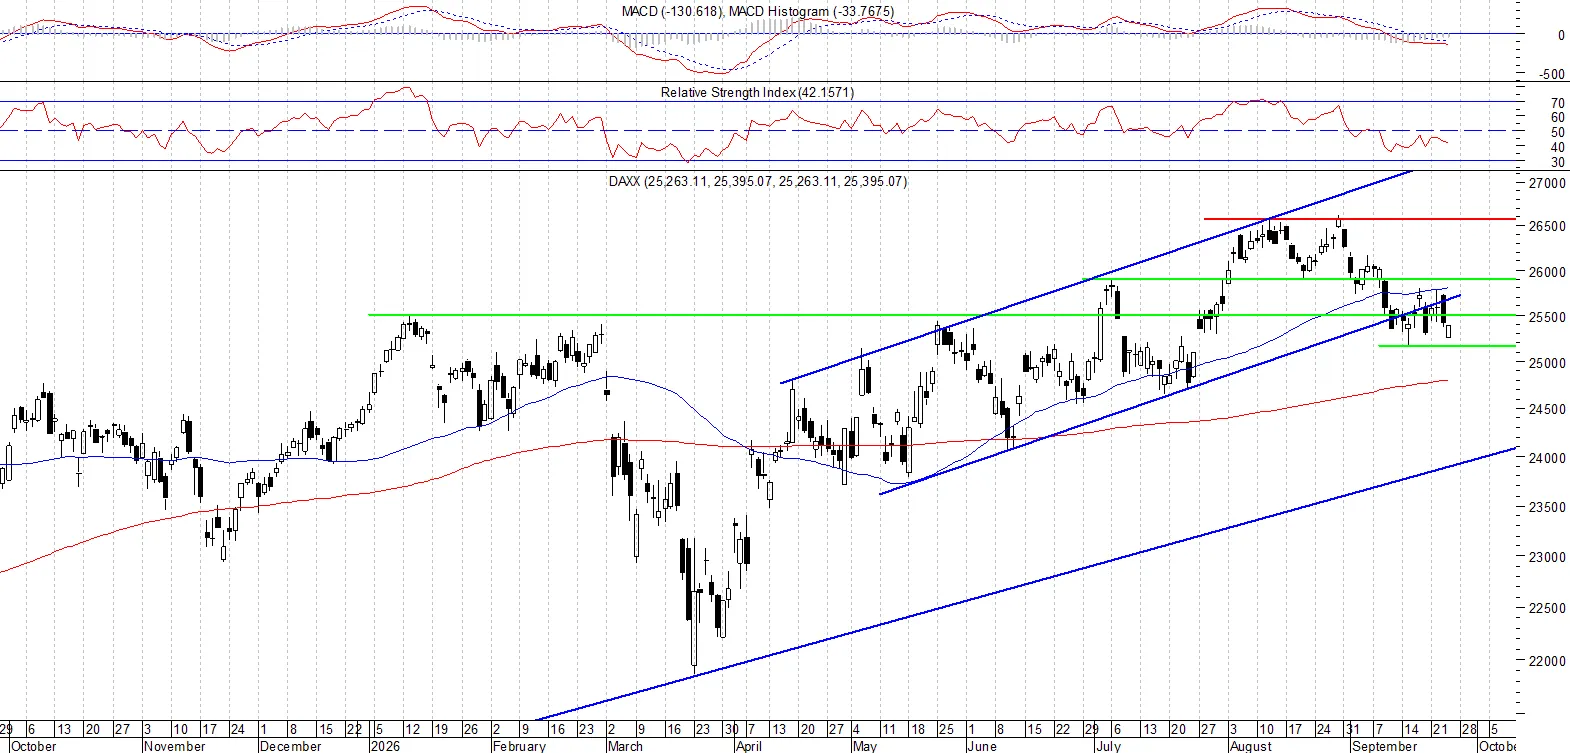Click the MACD indicator title label
Image resolution: width=1570 pixels, height=753 pixels.
758,12
